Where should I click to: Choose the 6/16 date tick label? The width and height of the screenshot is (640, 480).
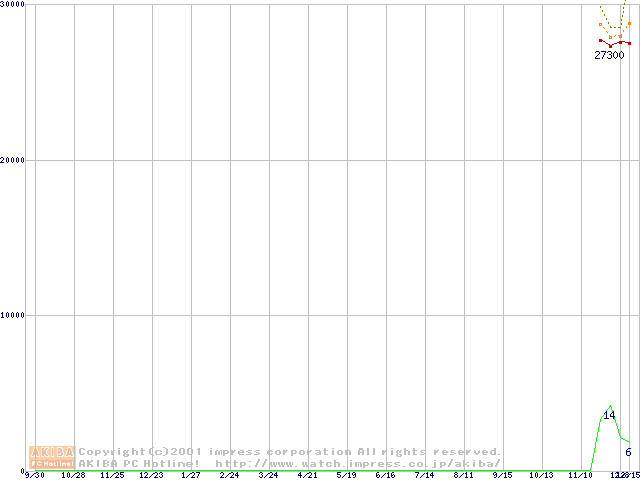click(x=385, y=475)
